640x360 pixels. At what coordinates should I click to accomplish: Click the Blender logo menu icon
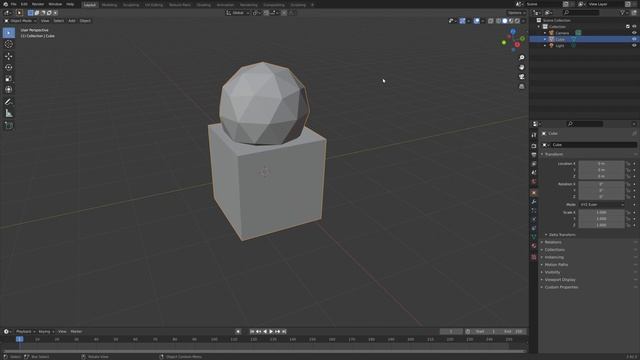(5, 4)
